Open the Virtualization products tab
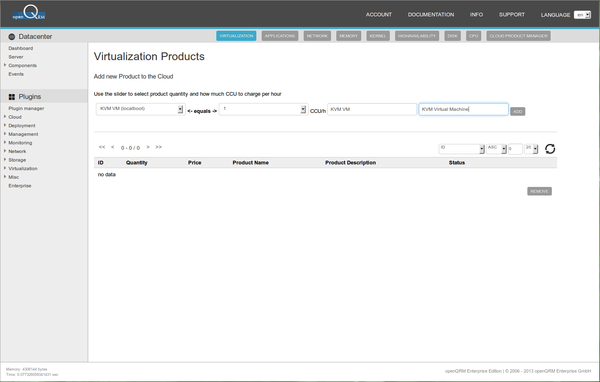 pyautogui.click(x=236, y=36)
